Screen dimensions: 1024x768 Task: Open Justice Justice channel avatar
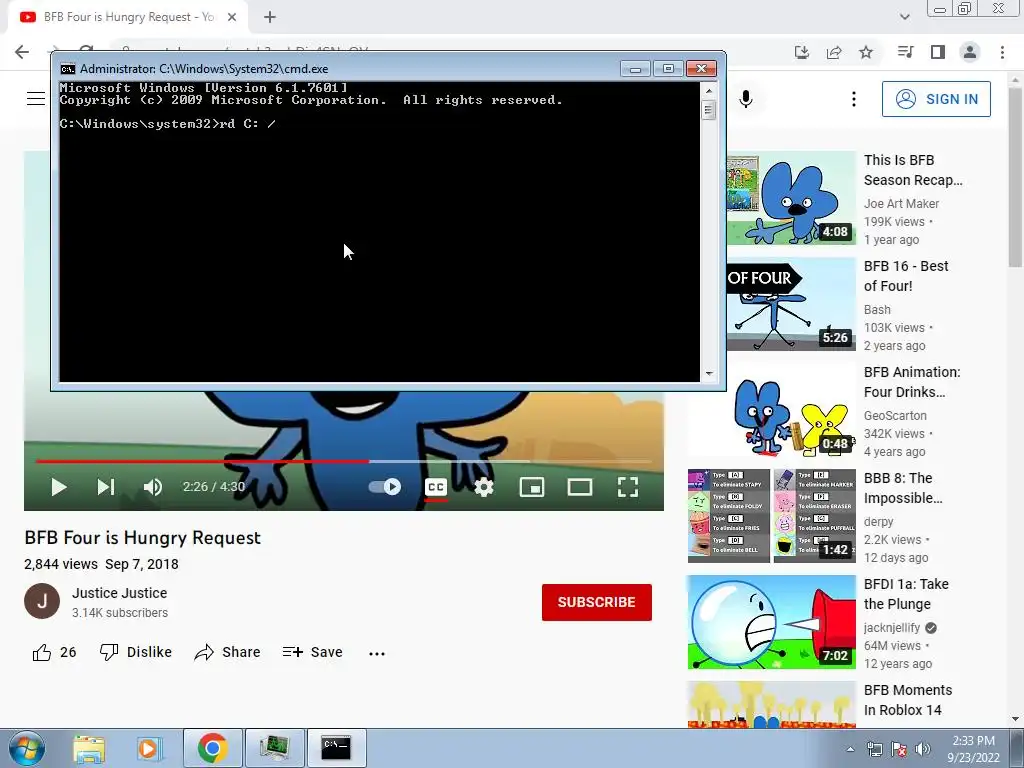pos(42,601)
